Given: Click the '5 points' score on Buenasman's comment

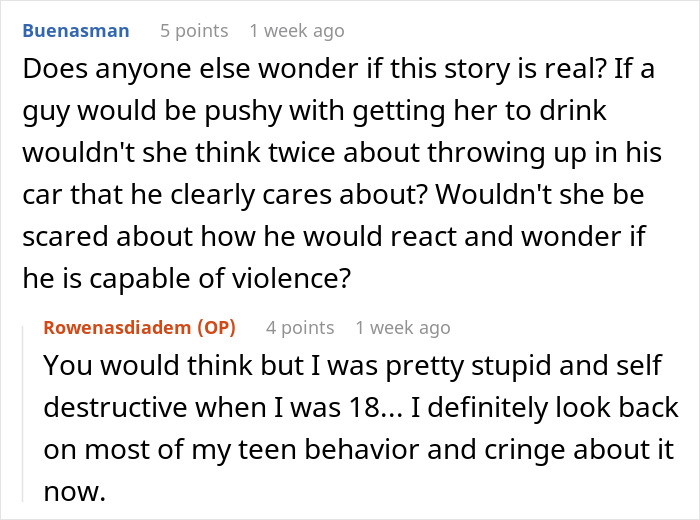Looking at the screenshot, I should (194, 30).
